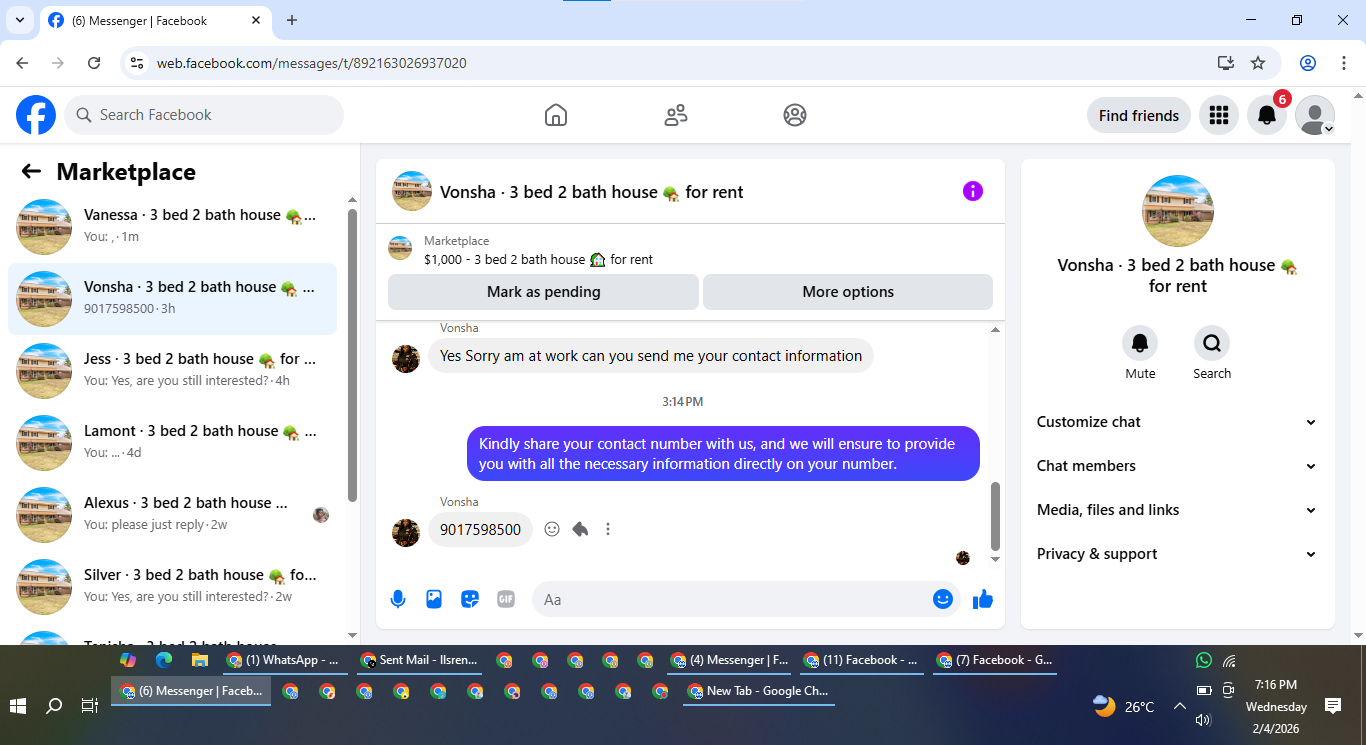Open the Microsoft Edge taskbar icon
The image size is (1366, 745).
click(164, 660)
